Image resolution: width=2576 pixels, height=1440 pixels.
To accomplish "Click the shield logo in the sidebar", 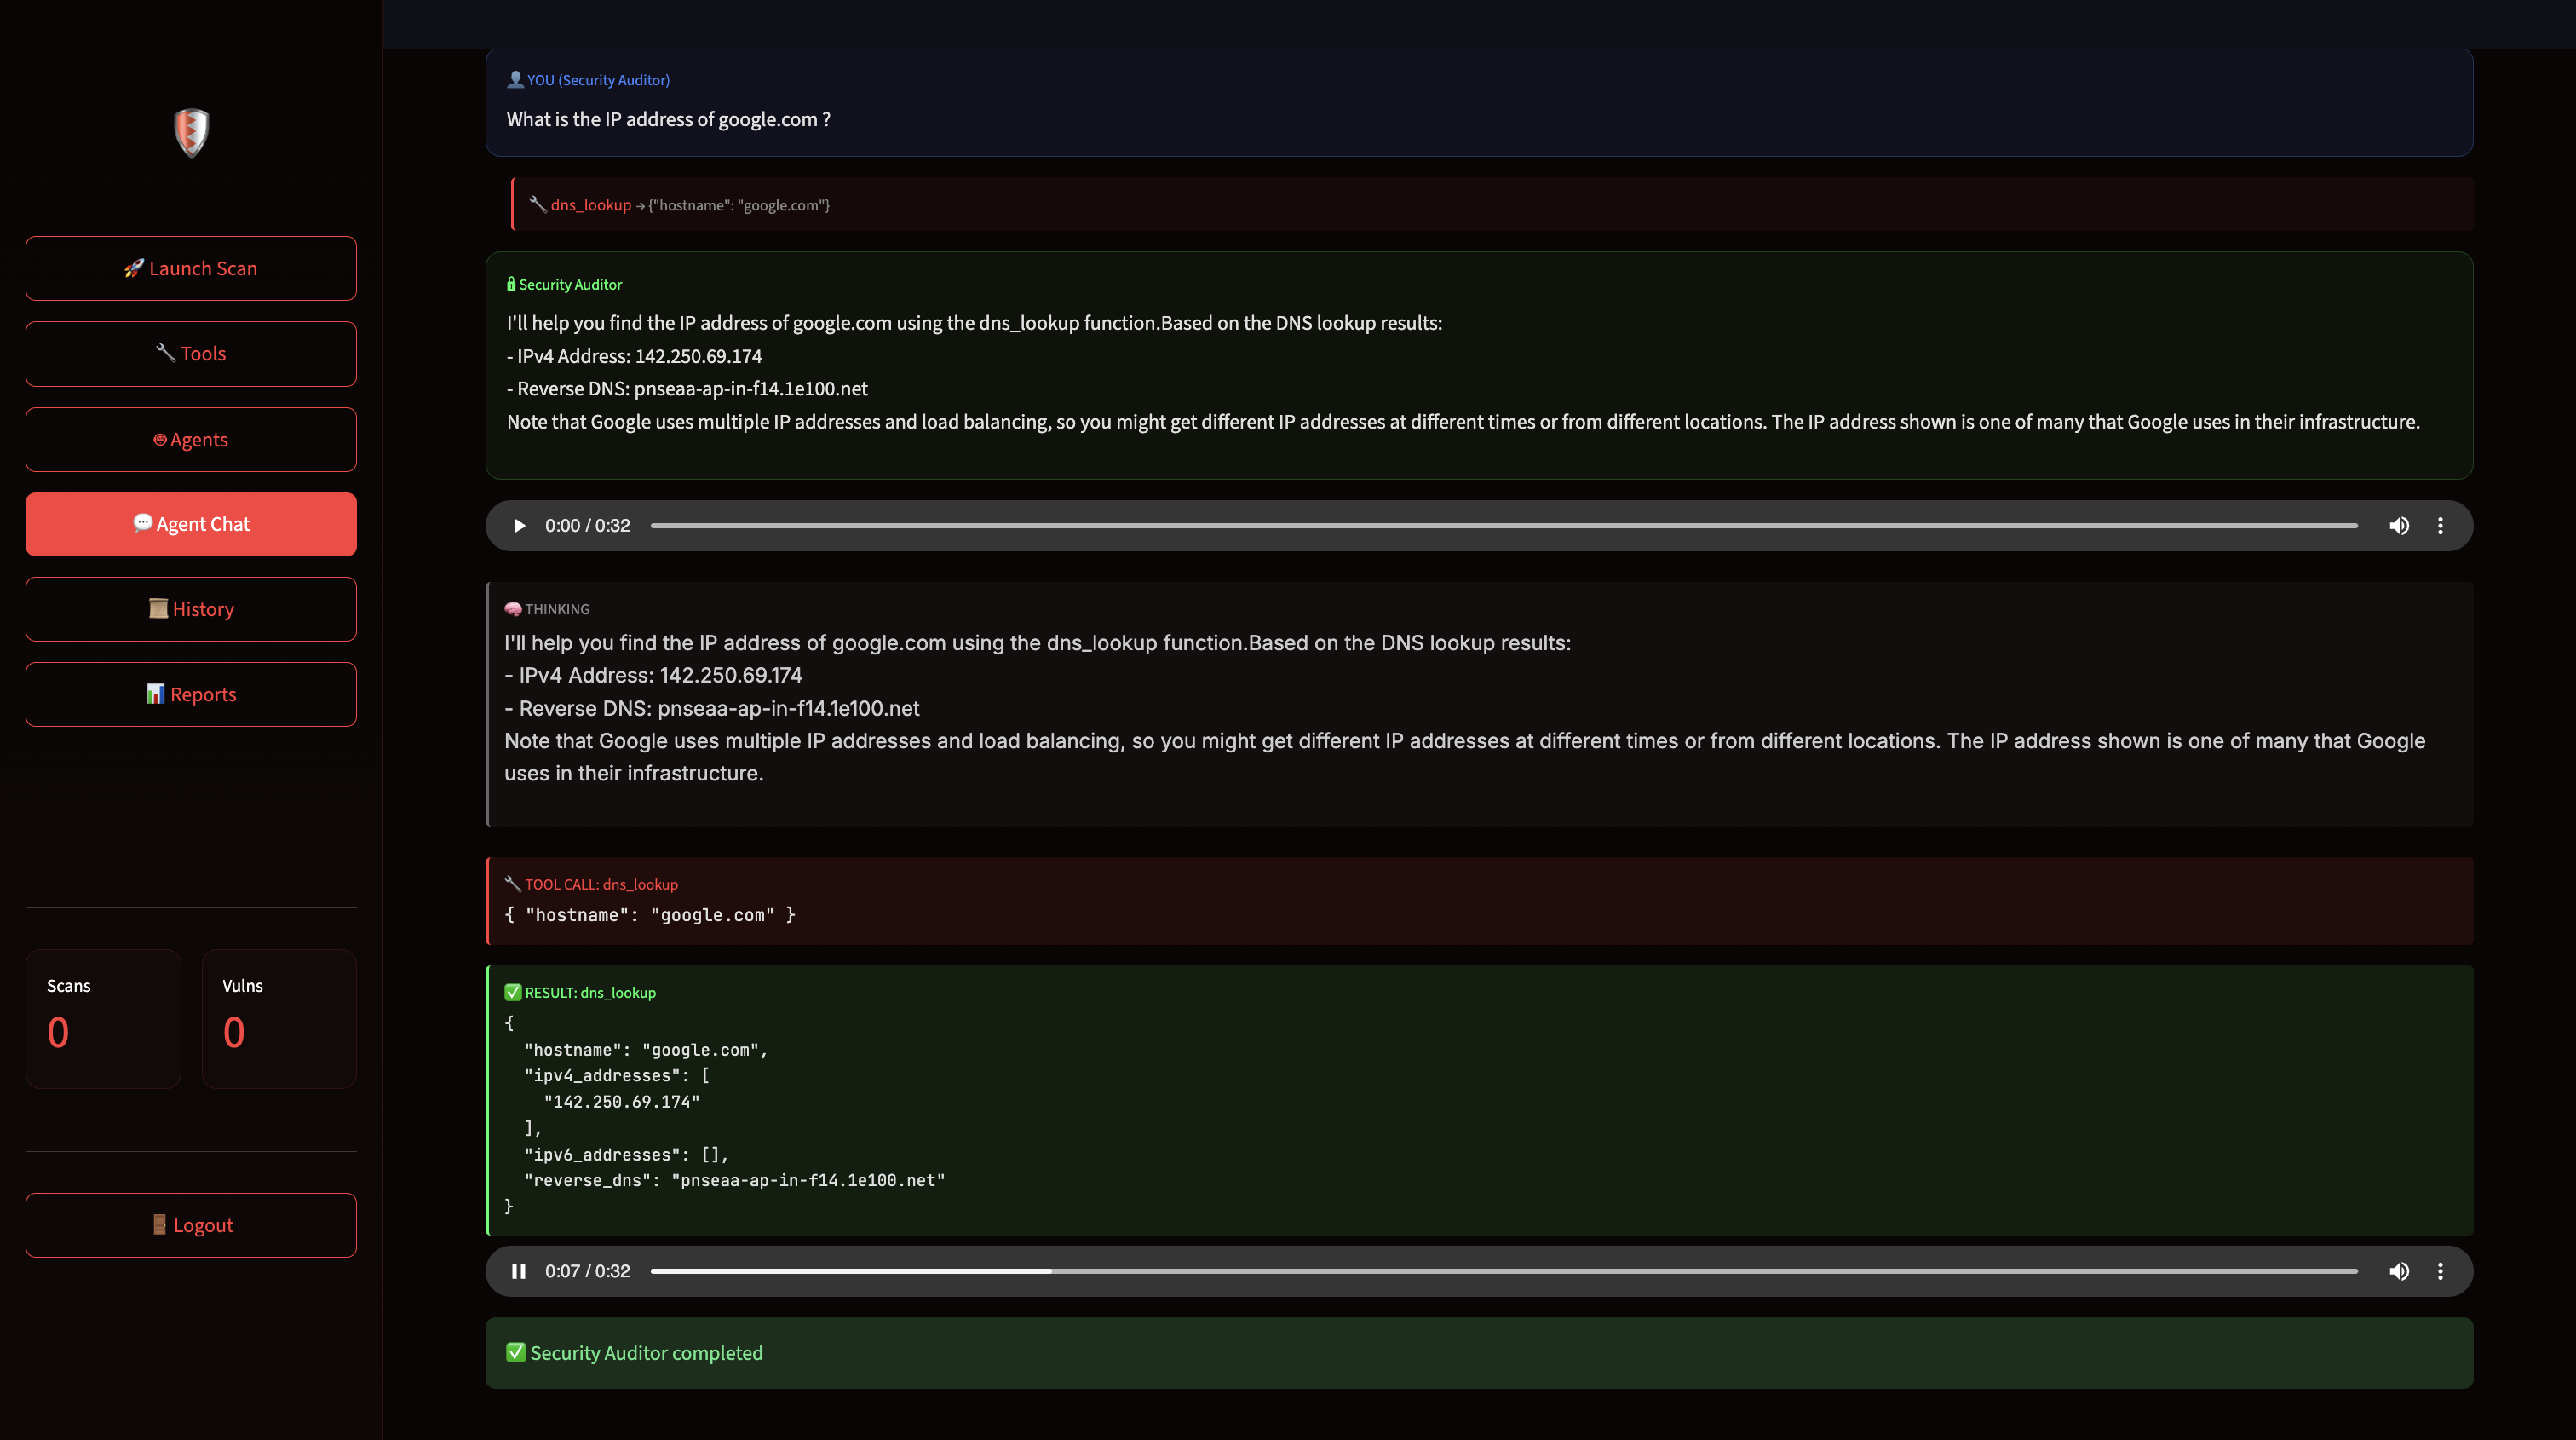I will (x=191, y=133).
